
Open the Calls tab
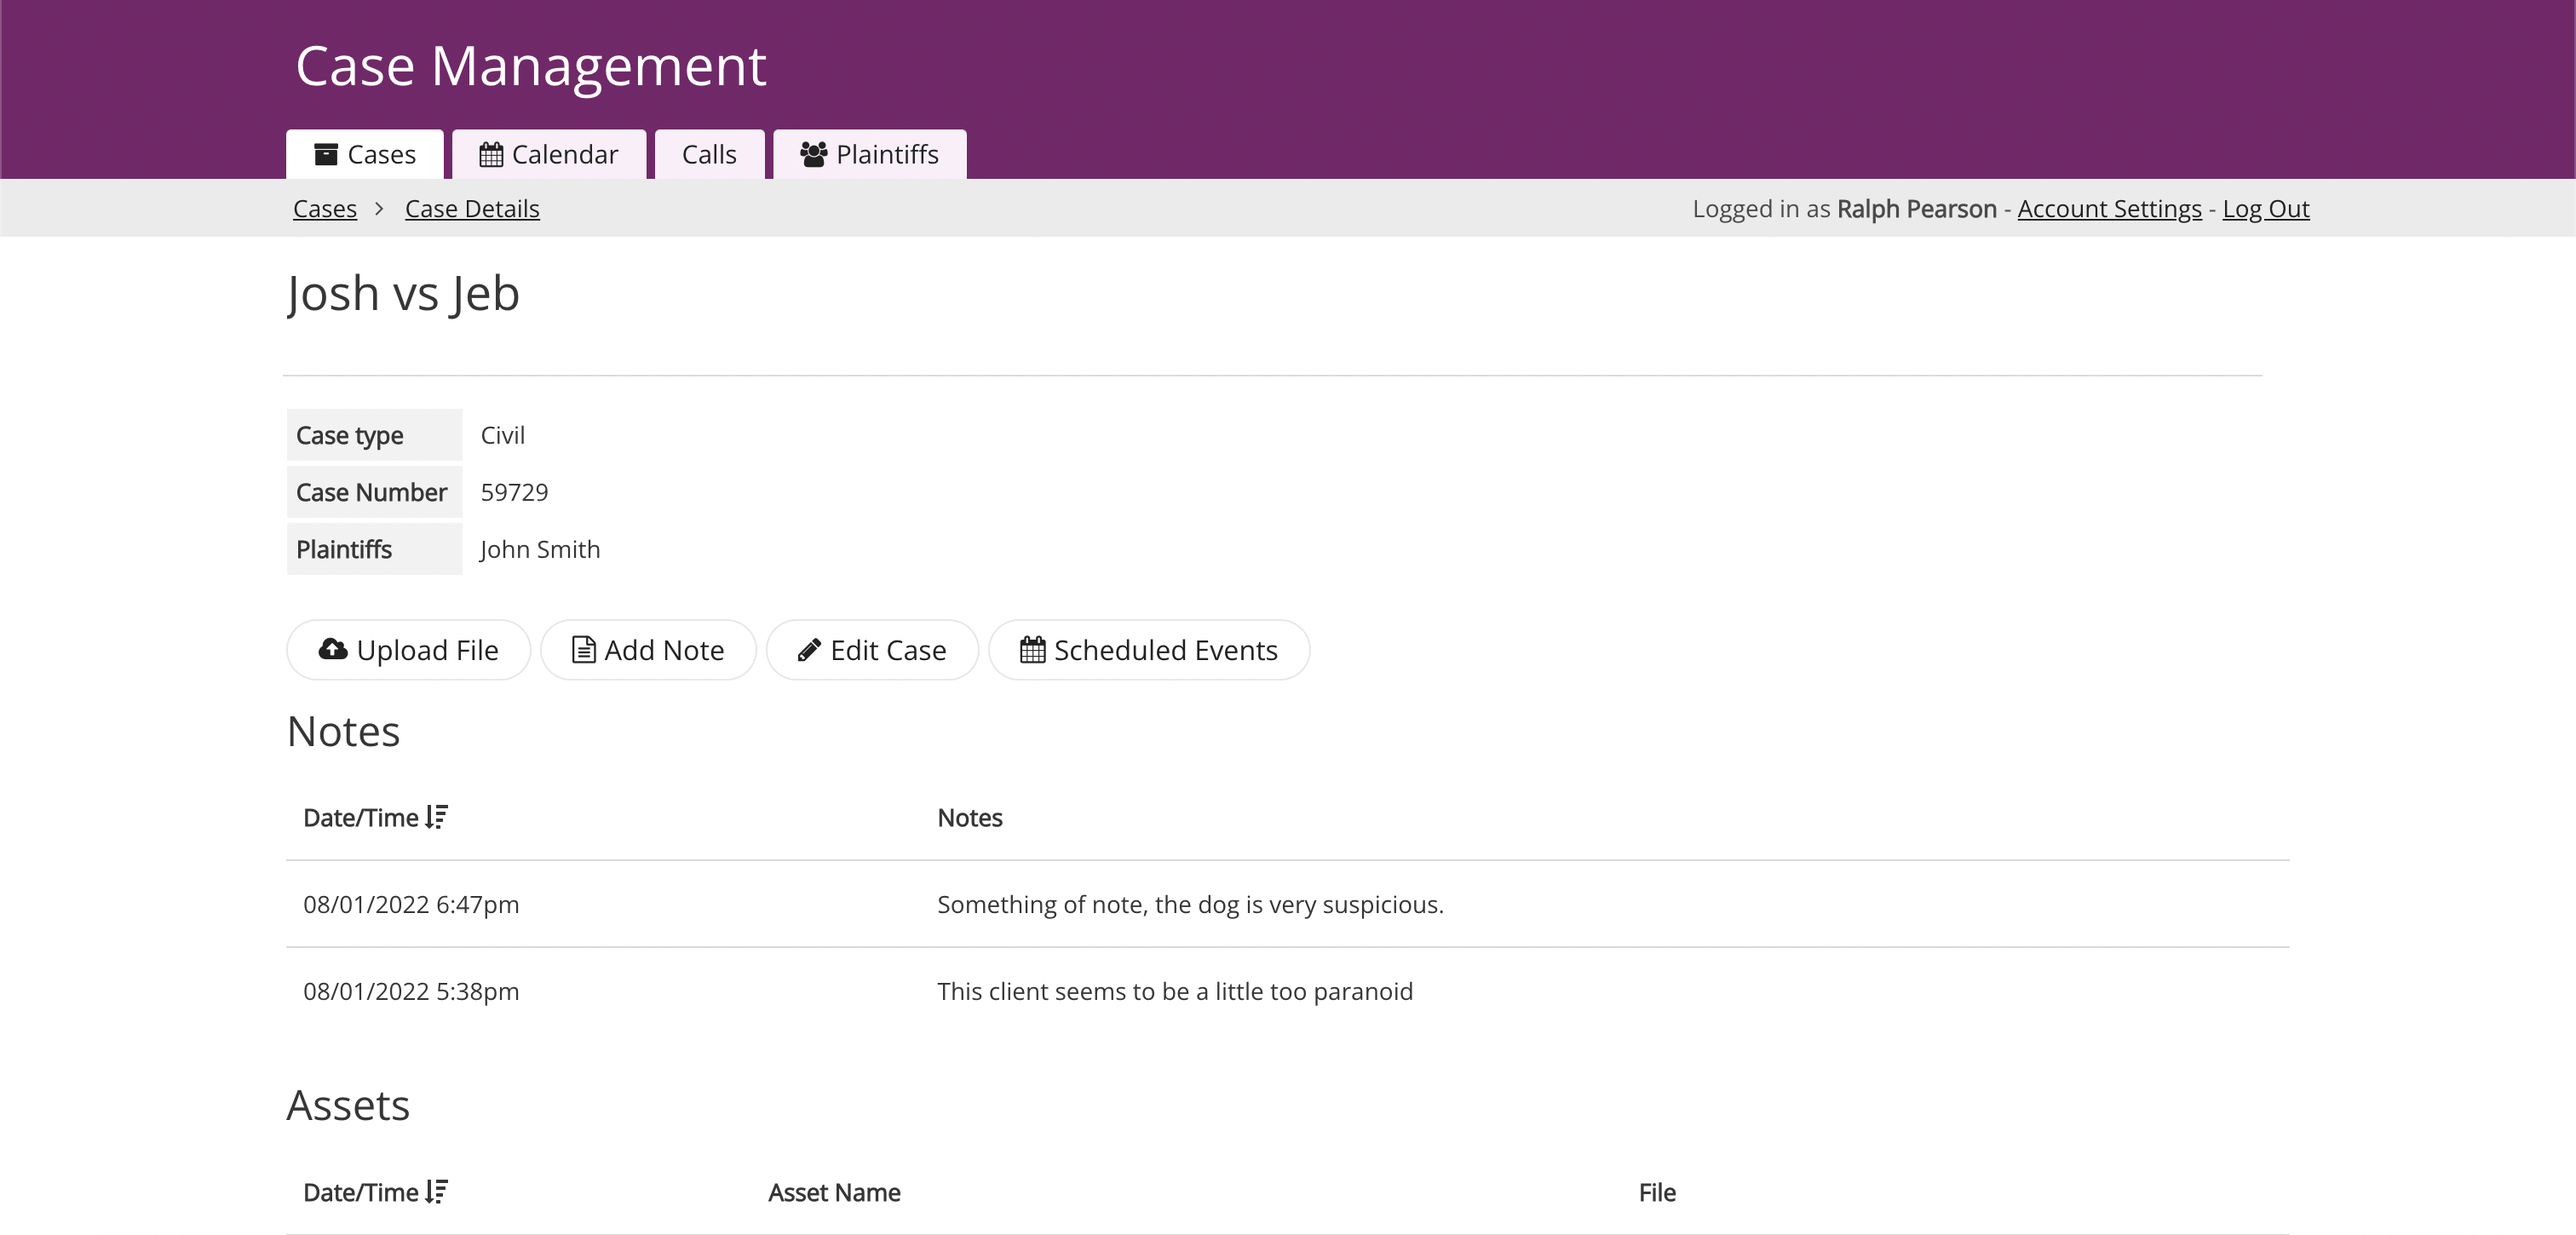[x=708, y=154]
